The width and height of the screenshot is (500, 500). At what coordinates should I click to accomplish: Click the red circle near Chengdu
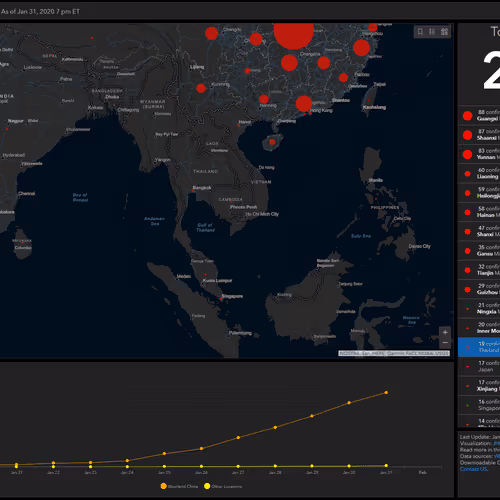(x=211, y=33)
